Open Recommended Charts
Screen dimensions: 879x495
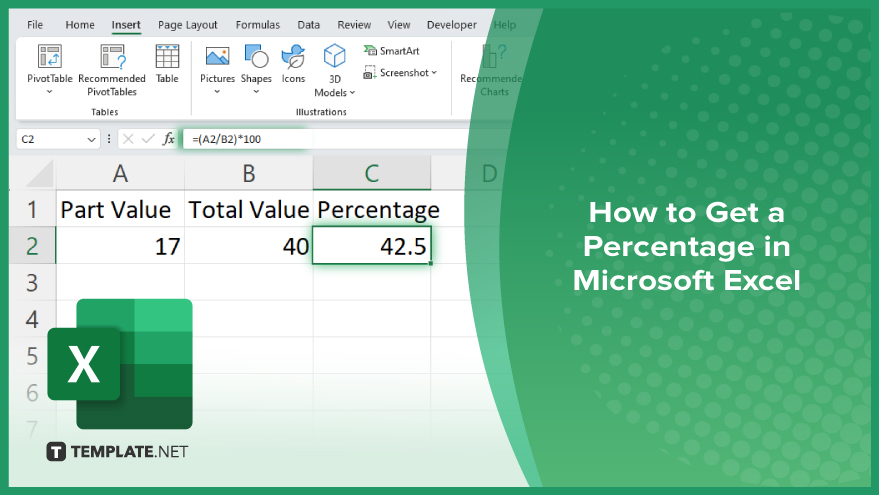pos(491,70)
